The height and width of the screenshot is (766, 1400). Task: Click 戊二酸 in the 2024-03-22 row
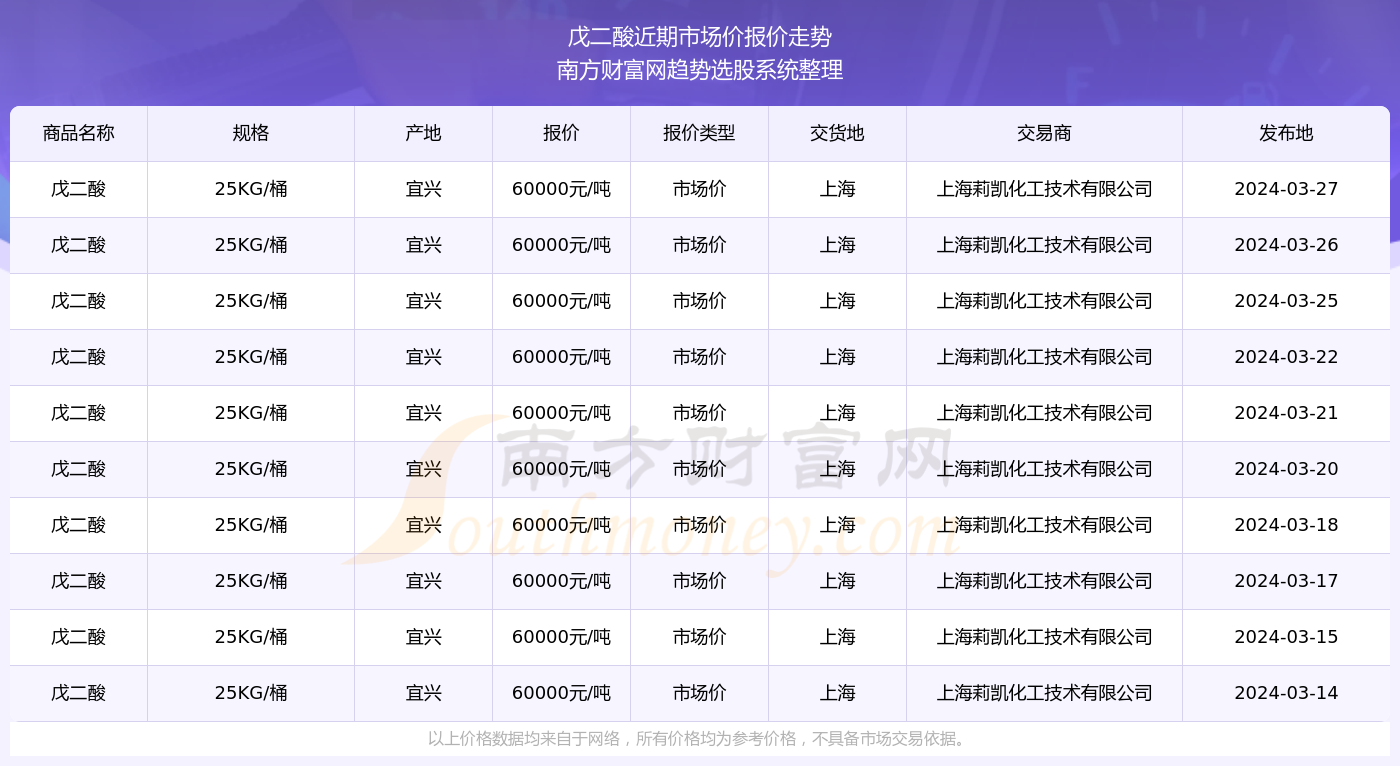[79, 357]
